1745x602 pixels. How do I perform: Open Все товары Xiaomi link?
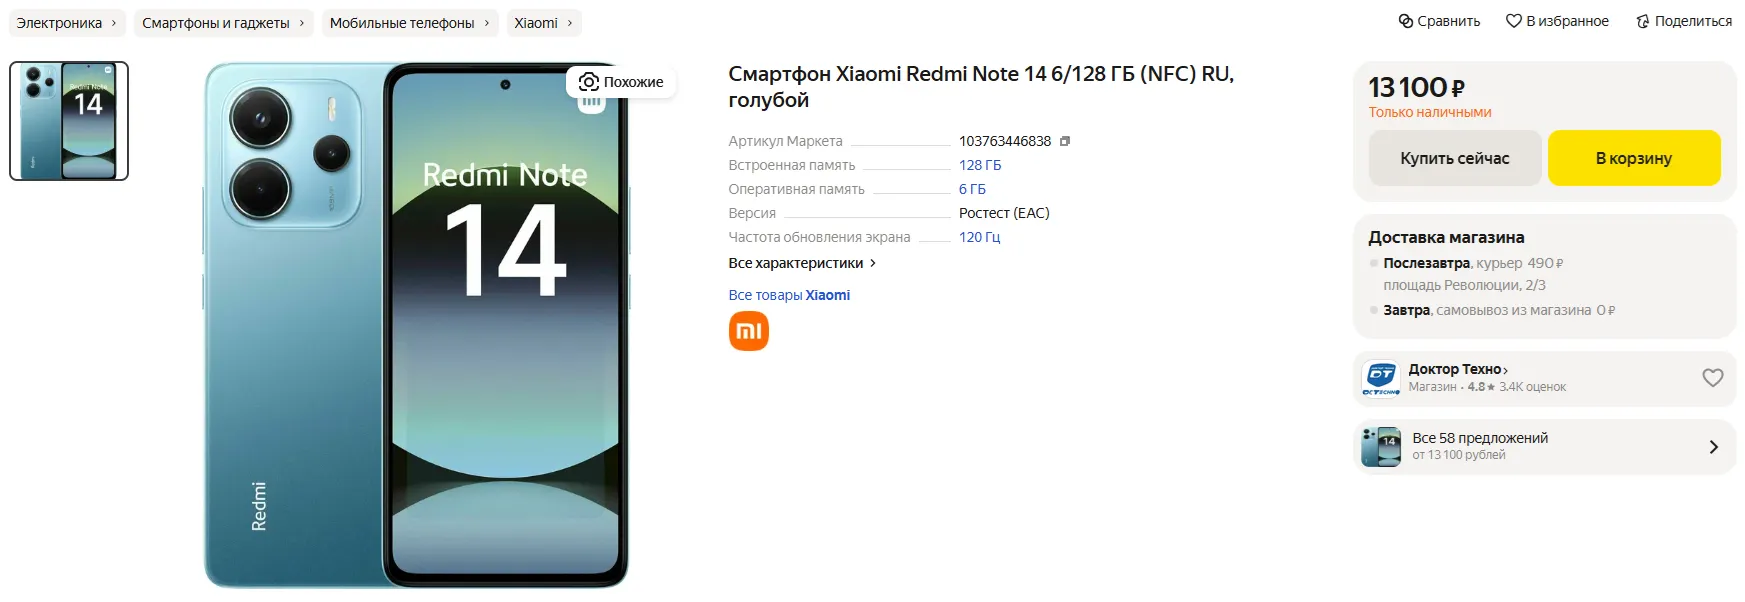(x=789, y=295)
